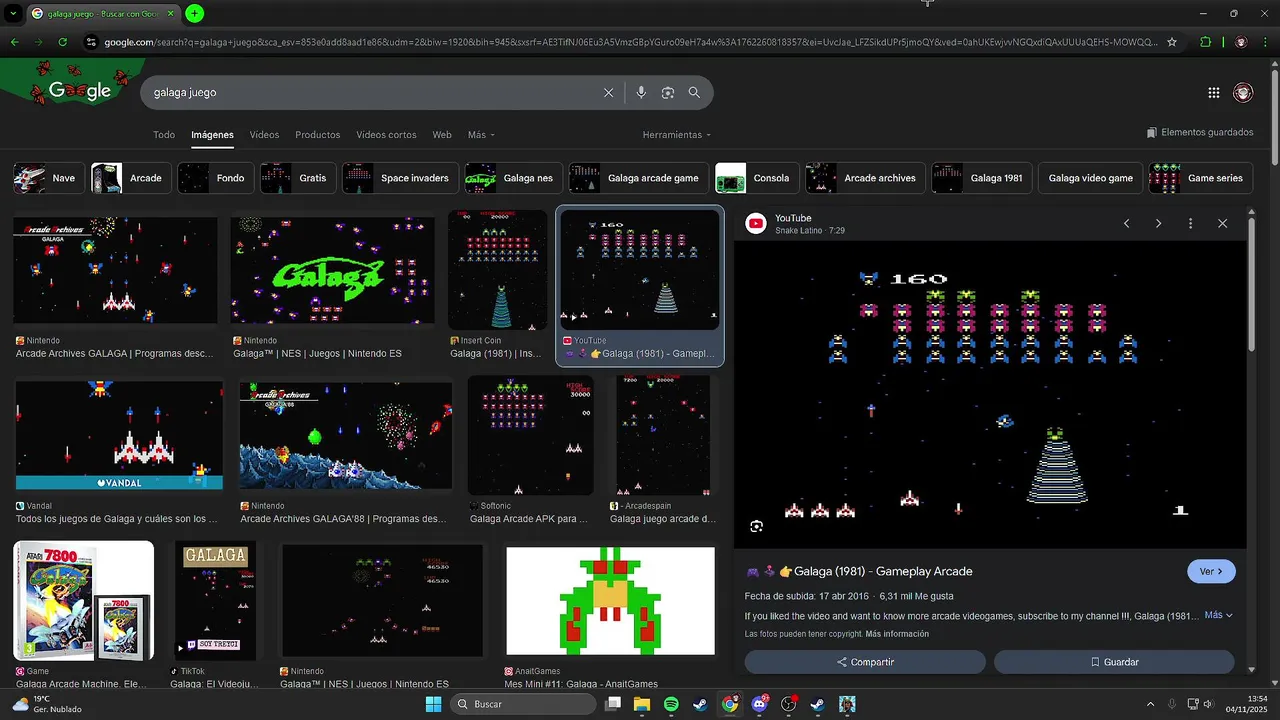Open three-dot options in preview panel
1280x720 pixels.
[1190, 224]
